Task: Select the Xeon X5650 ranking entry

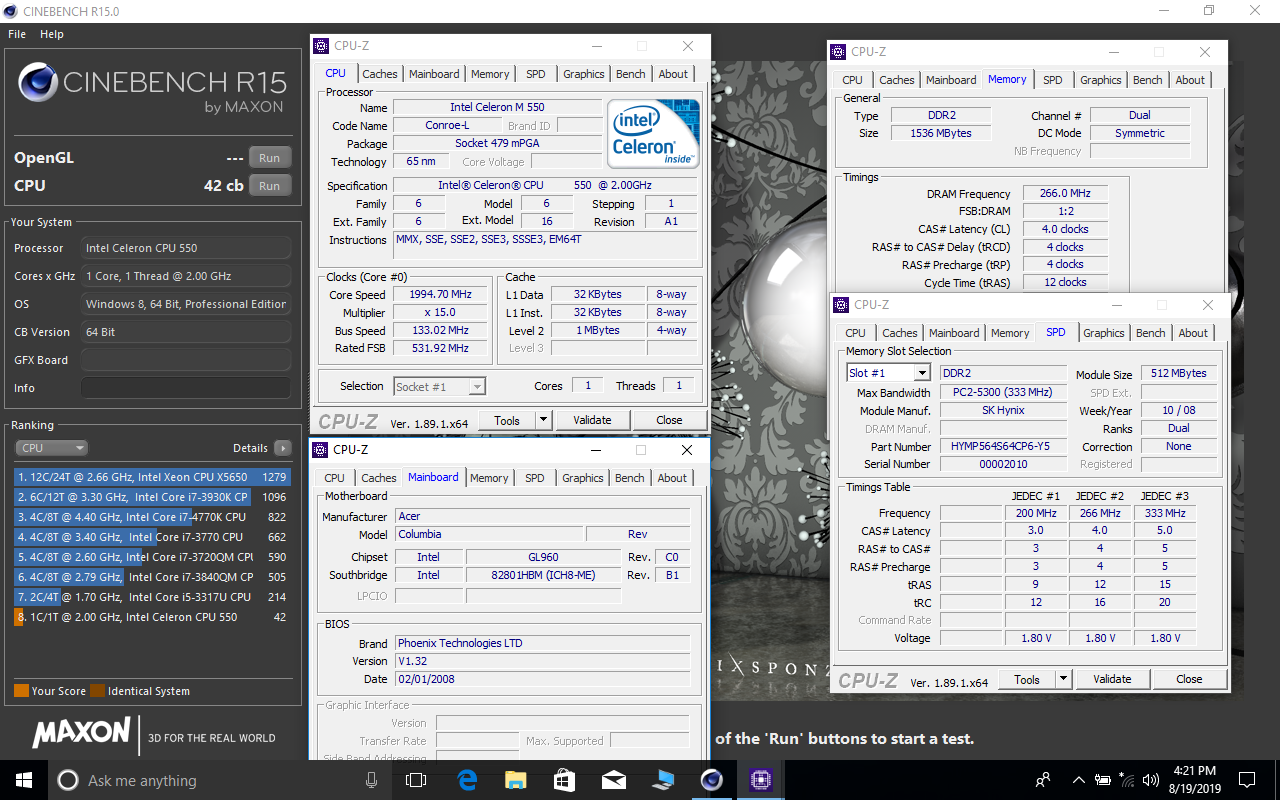Action: tap(152, 477)
